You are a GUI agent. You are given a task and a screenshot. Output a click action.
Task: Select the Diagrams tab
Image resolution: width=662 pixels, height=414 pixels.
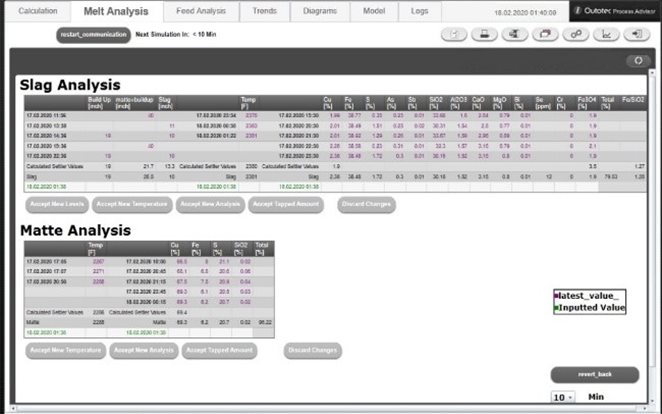click(322, 11)
